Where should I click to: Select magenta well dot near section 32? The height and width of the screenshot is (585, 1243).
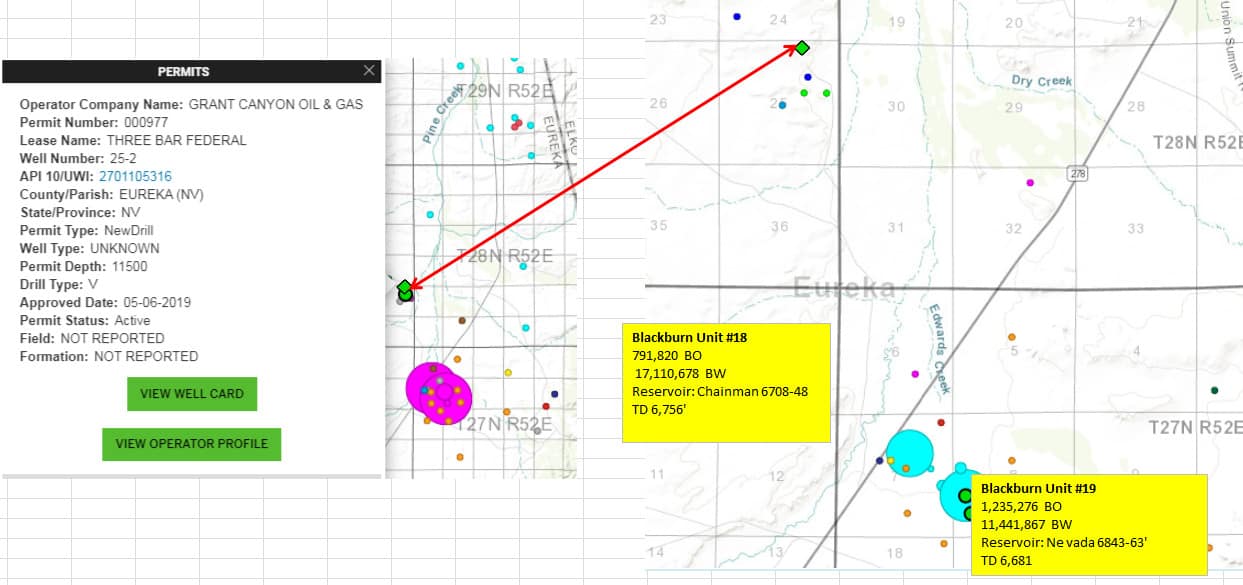1030,183
